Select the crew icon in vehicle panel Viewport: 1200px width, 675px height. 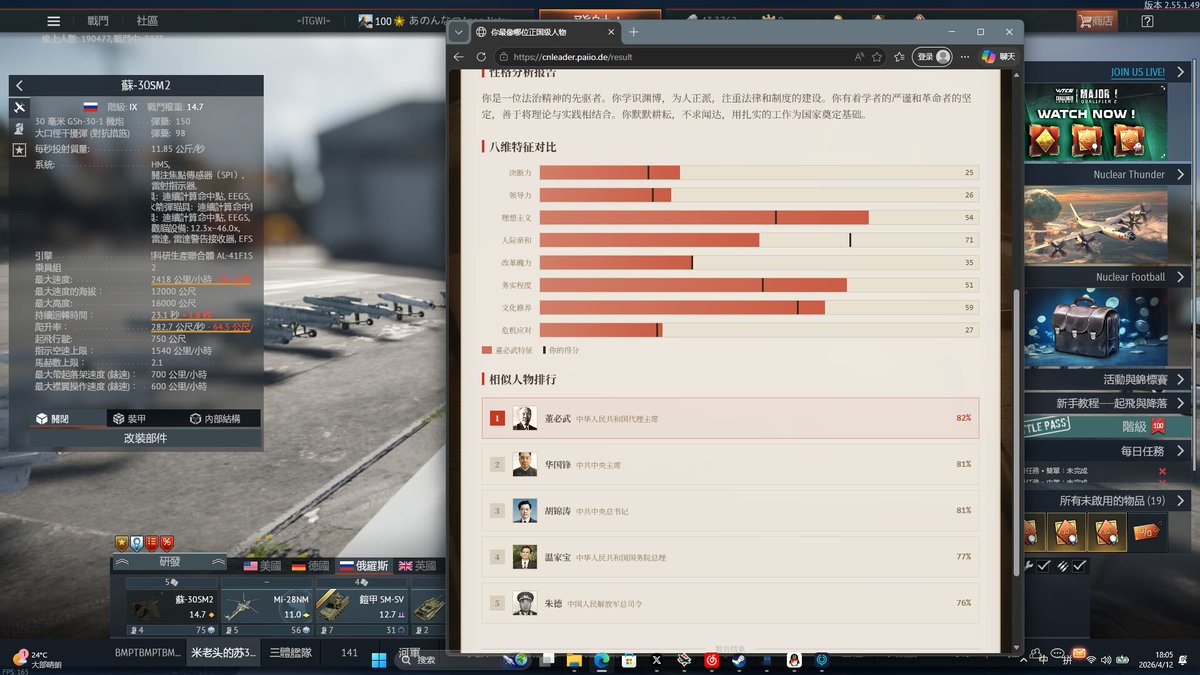(19, 128)
